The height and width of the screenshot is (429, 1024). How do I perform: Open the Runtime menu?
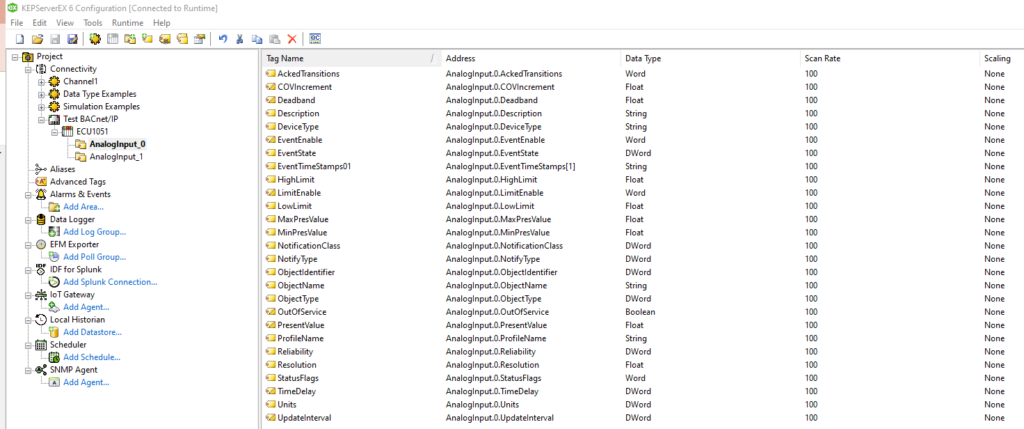pyautogui.click(x=127, y=23)
